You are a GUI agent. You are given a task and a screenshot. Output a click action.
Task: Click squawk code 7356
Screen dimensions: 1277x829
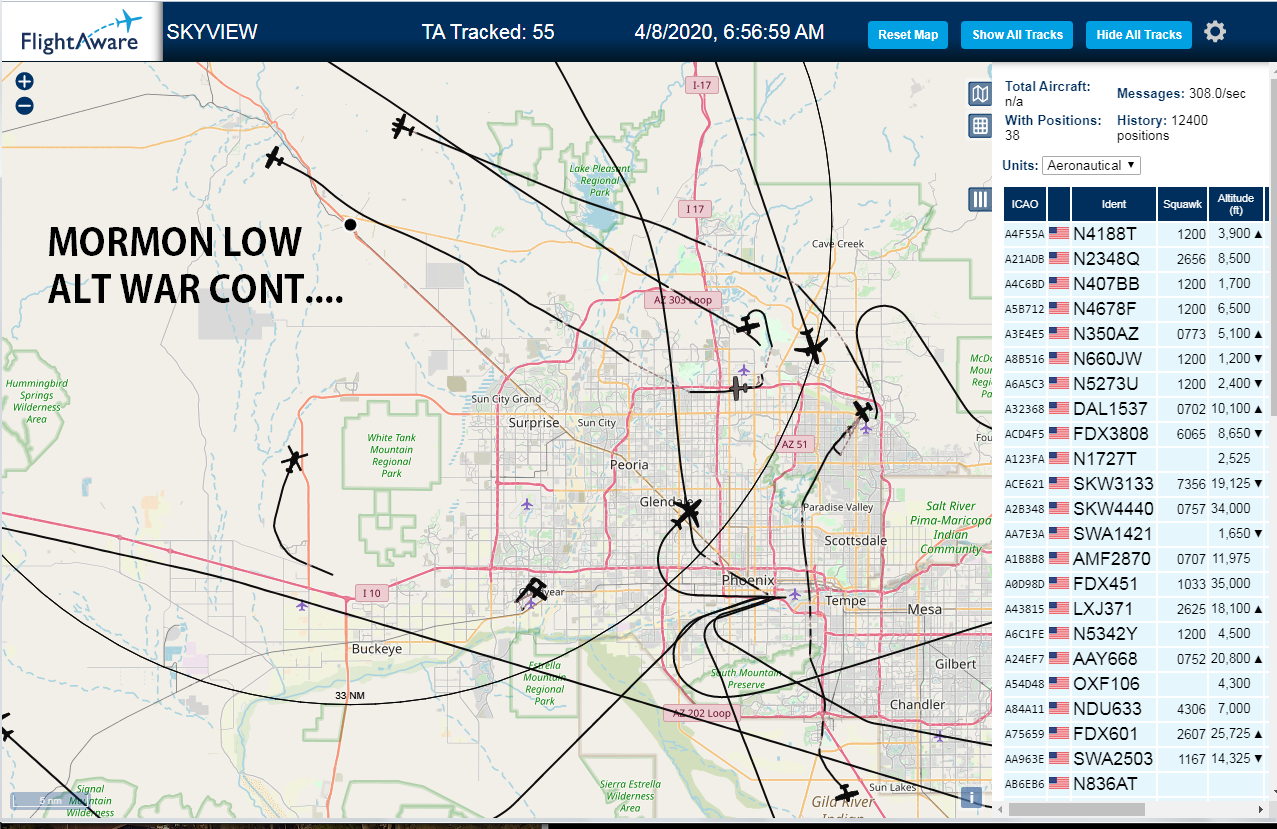tap(1191, 484)
